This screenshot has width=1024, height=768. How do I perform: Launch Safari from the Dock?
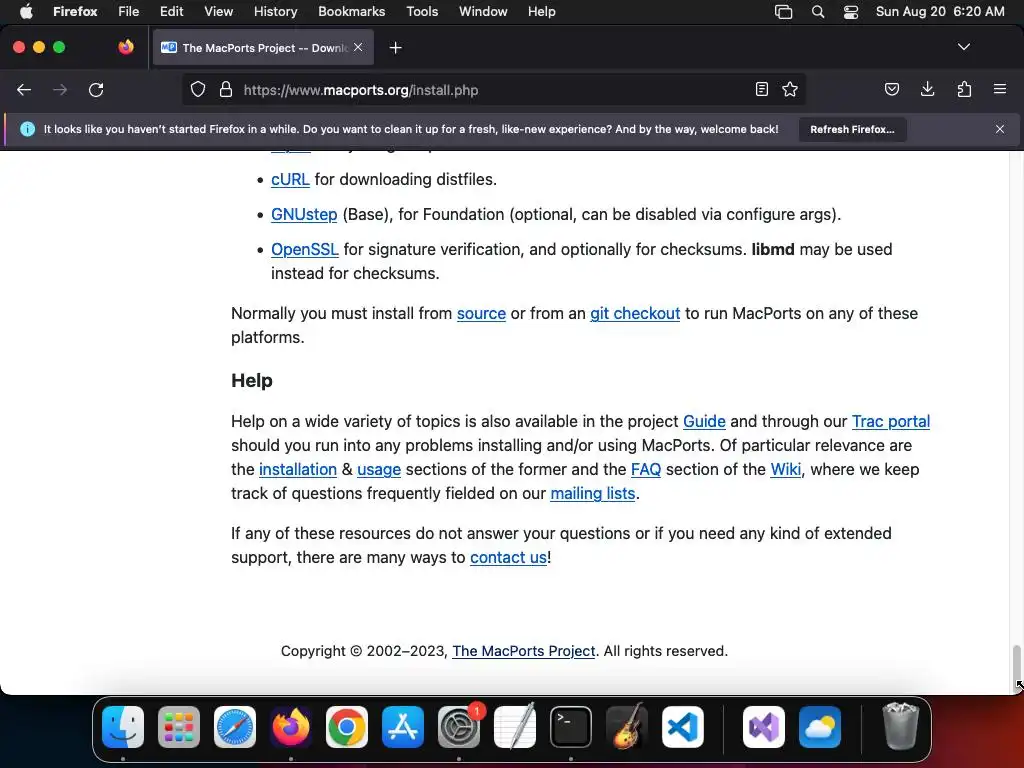pos(235,727)
